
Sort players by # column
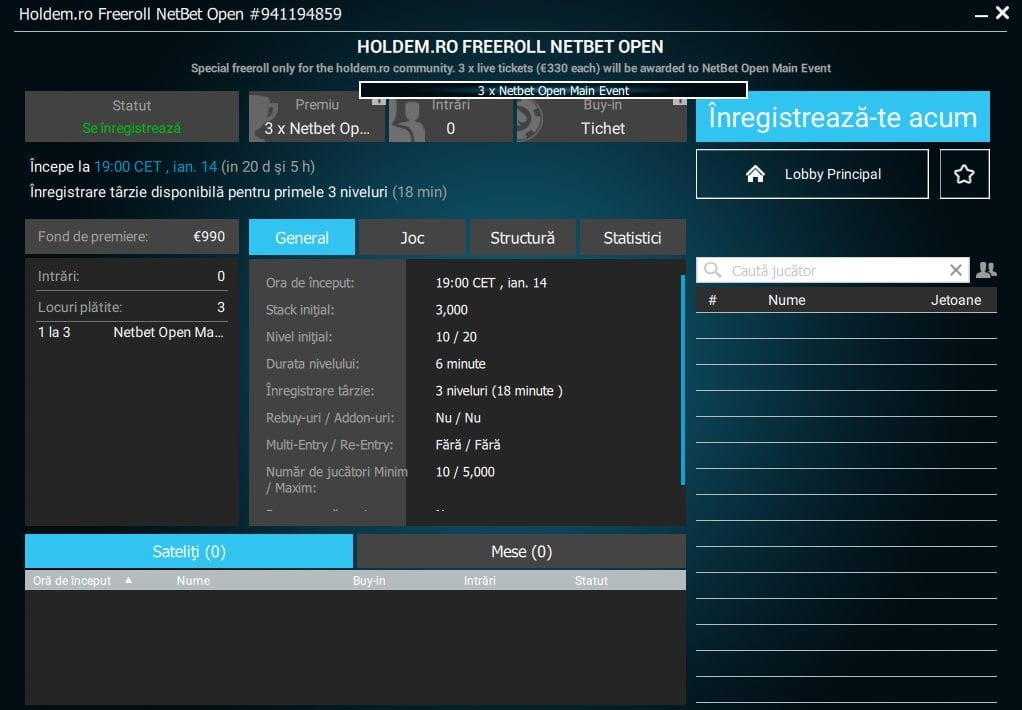[712, 300]
